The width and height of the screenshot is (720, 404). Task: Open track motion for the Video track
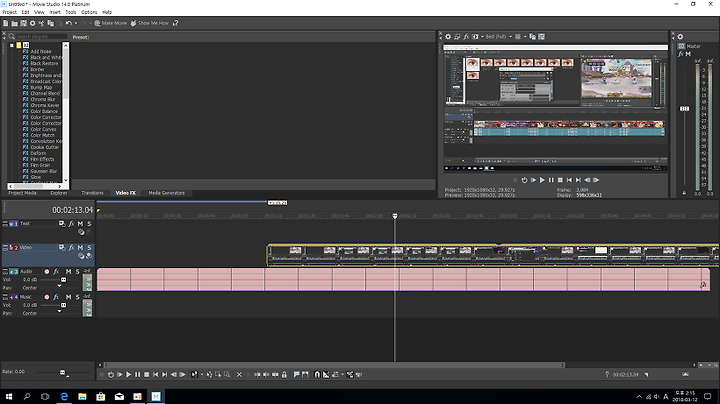[x=62, y=247]
